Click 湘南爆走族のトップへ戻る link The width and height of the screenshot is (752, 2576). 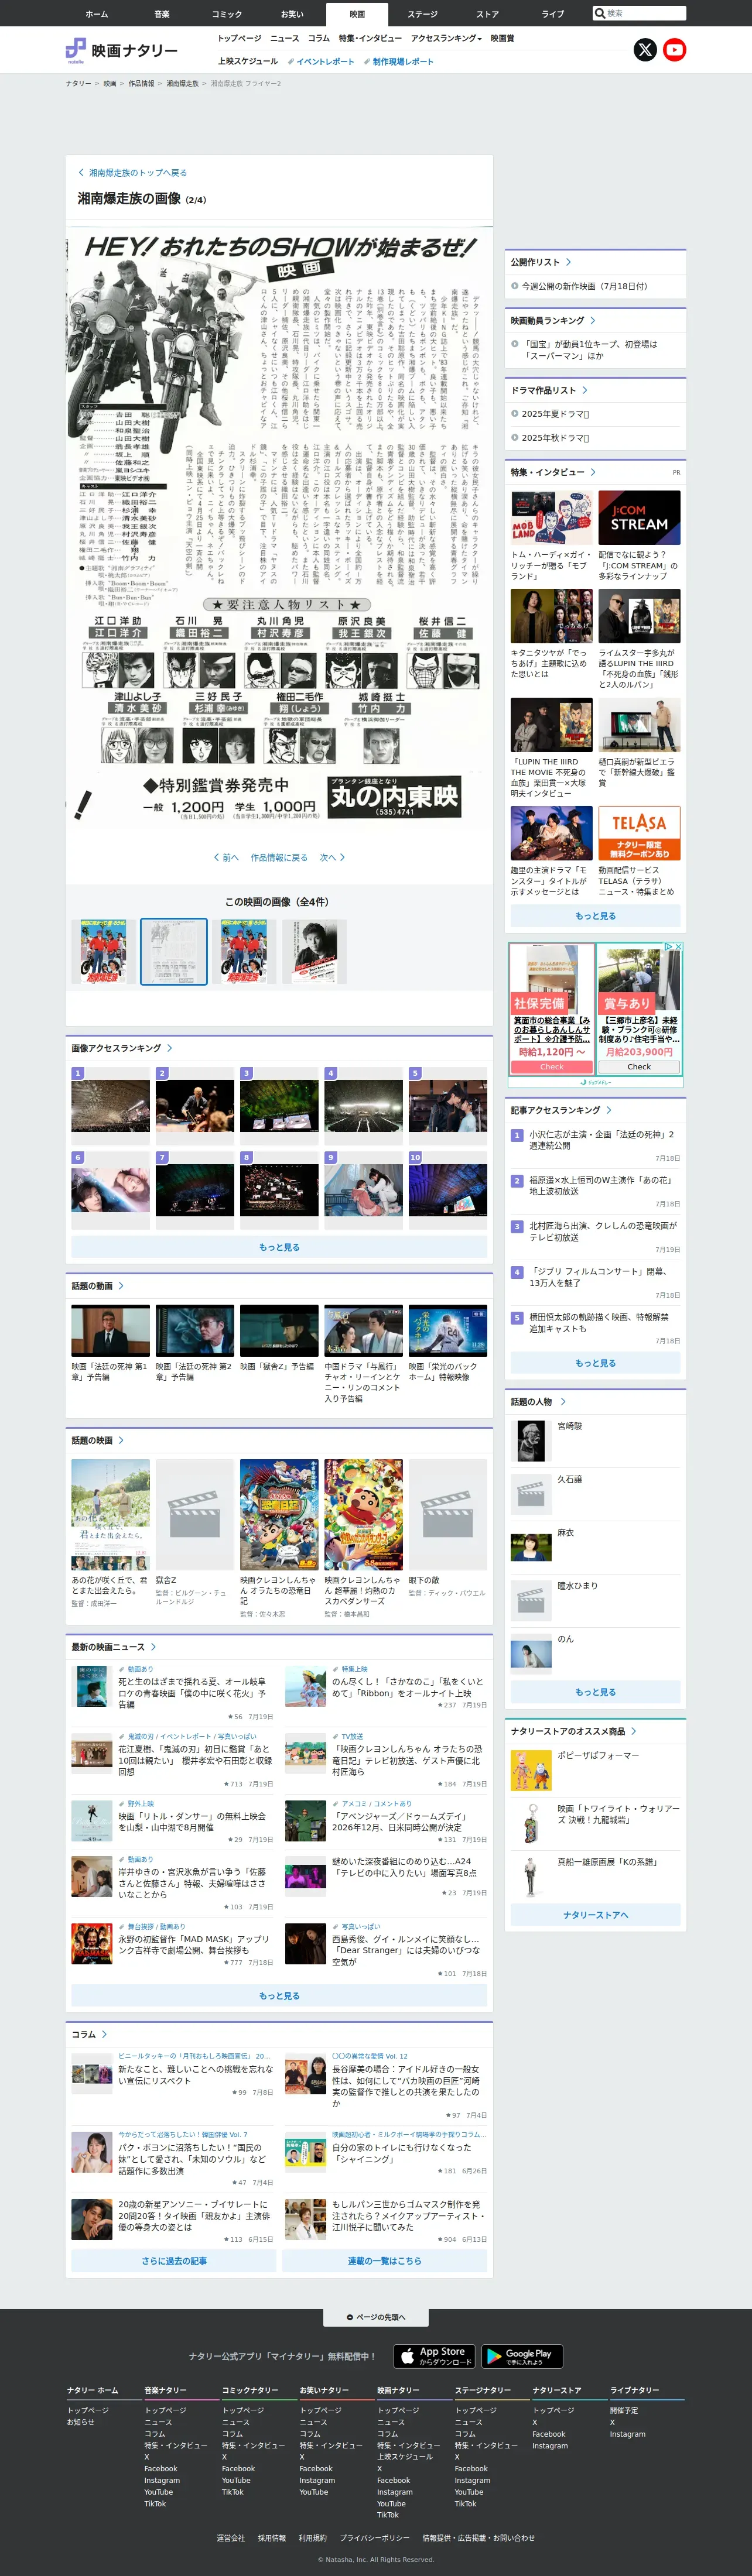point(132,173)
